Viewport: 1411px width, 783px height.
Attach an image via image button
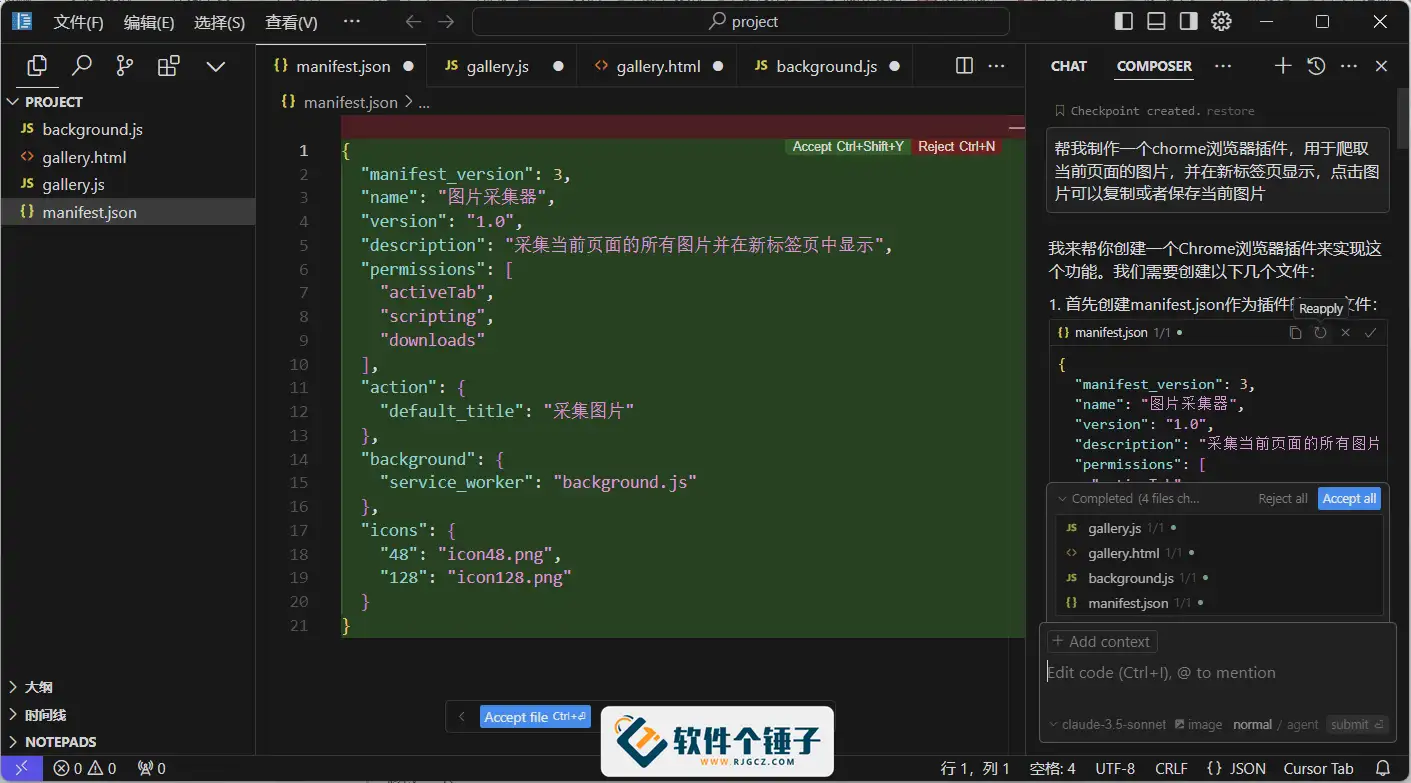[1198, 725]
